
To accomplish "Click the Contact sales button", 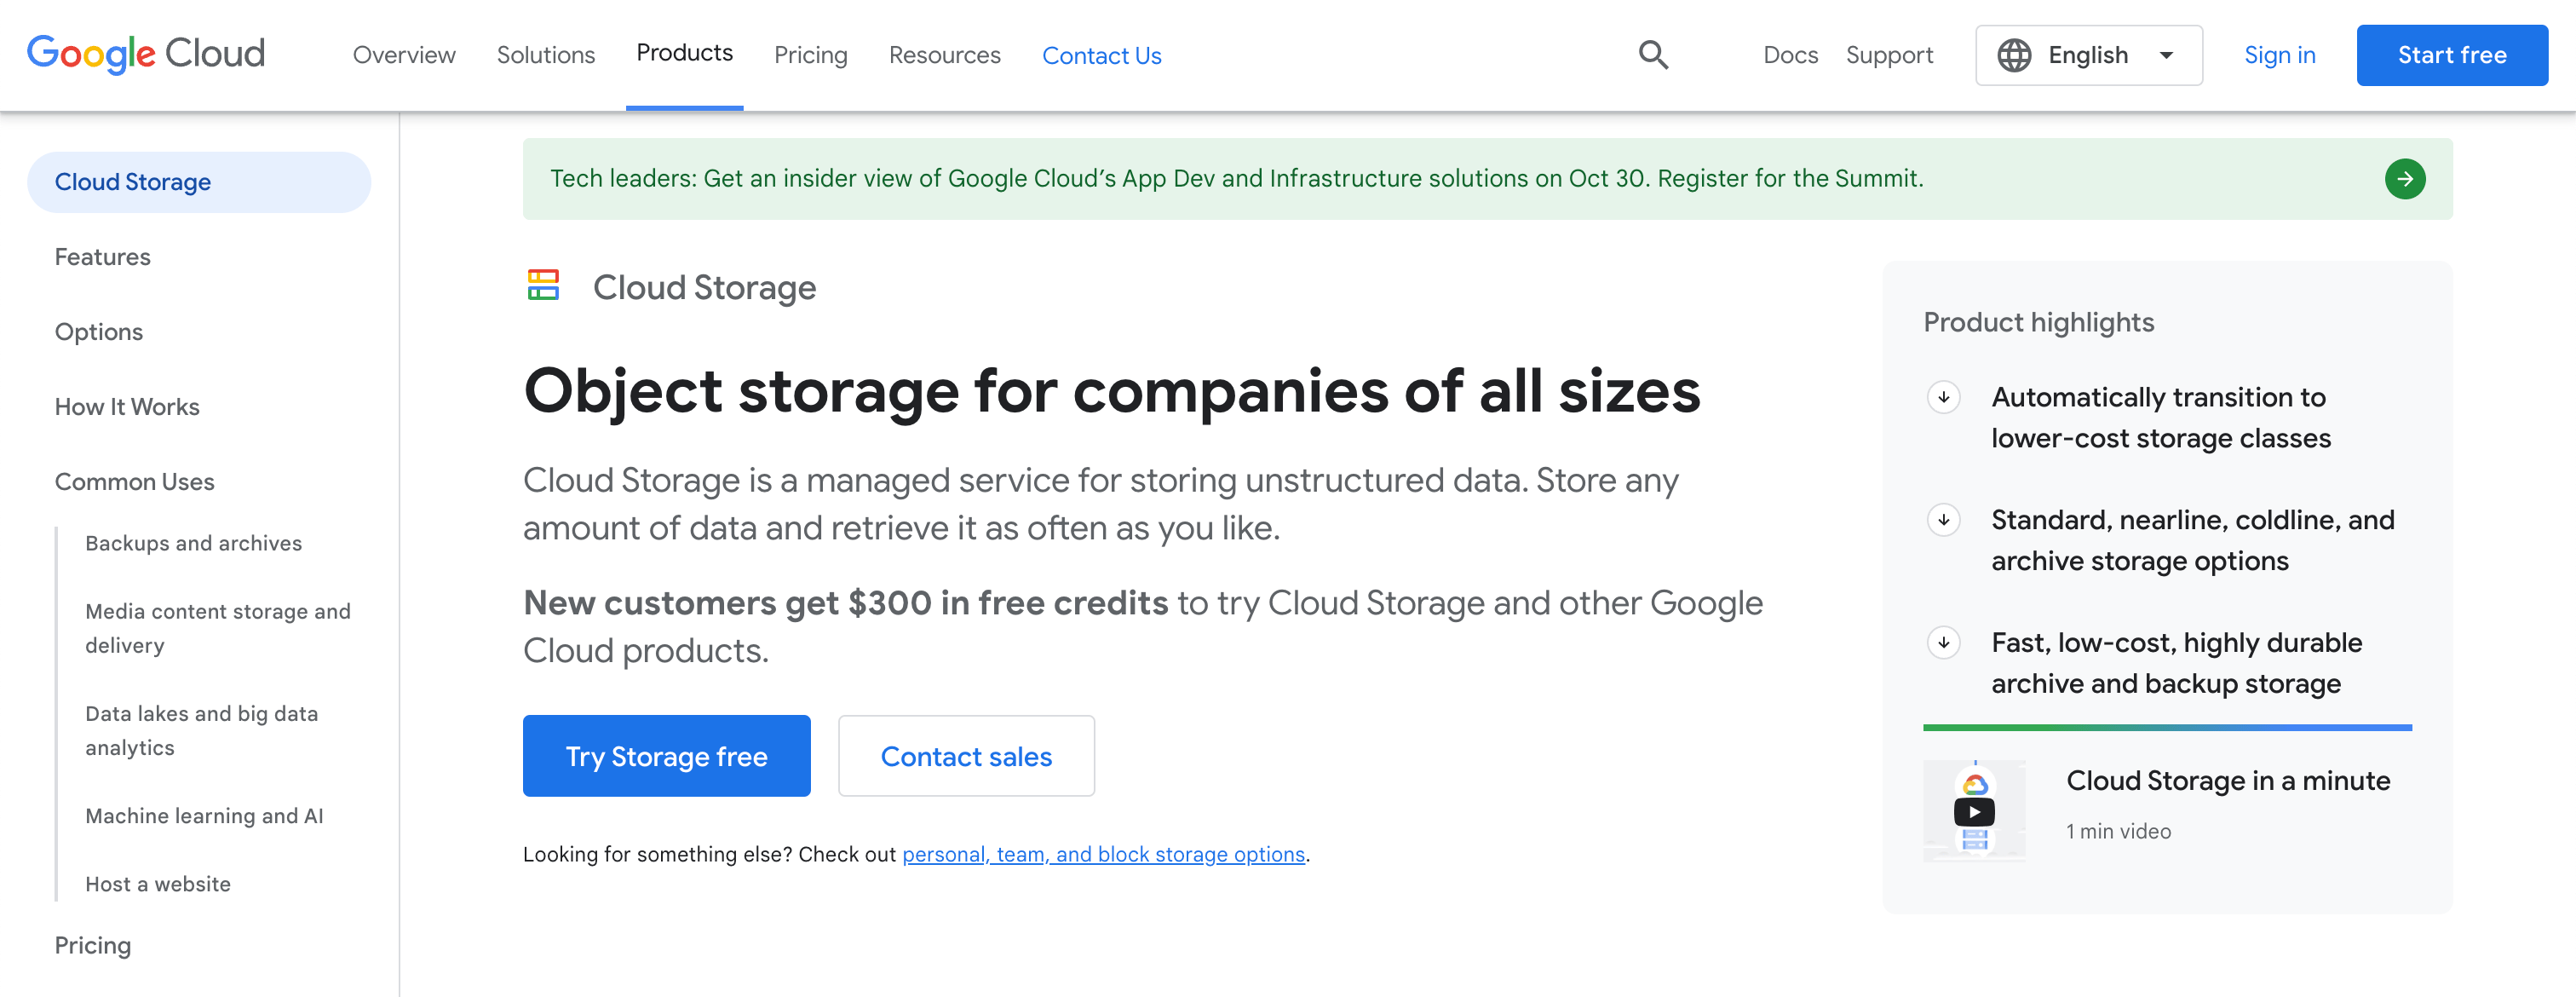I will [x=966, y=756].
